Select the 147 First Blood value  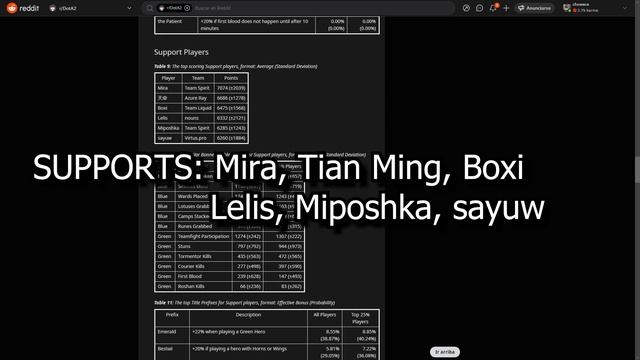coord(284,276)
